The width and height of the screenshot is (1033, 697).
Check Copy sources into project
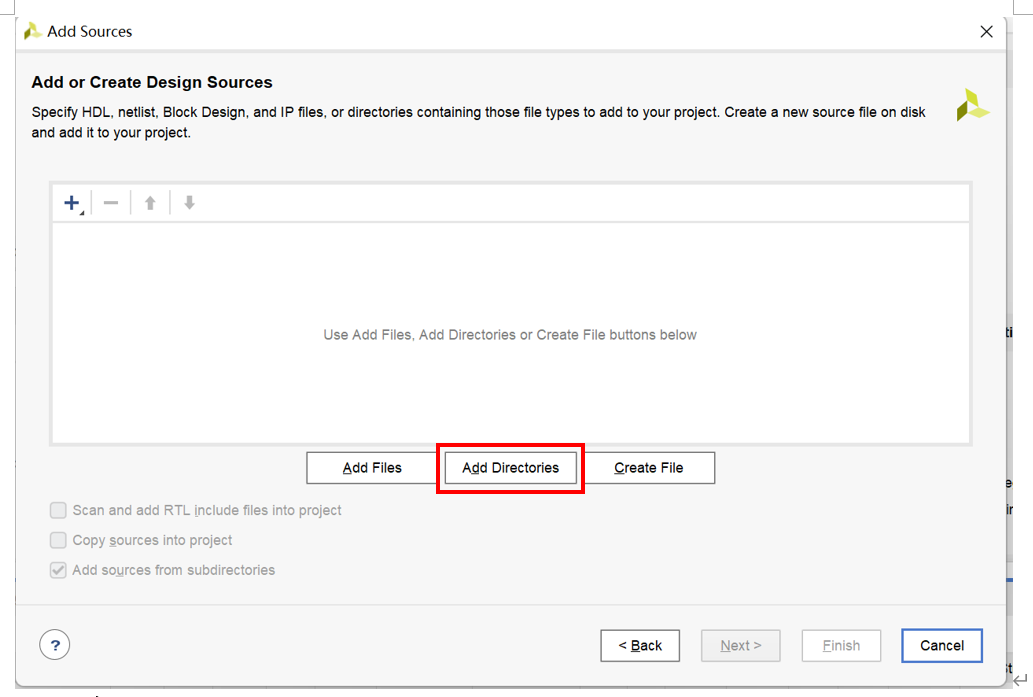point(59,540)
